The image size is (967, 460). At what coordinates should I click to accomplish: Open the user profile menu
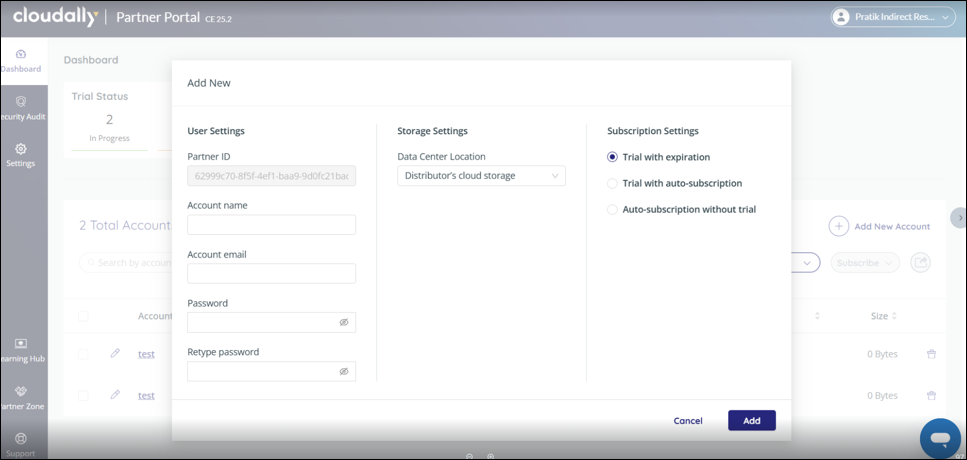pos(892,17)
